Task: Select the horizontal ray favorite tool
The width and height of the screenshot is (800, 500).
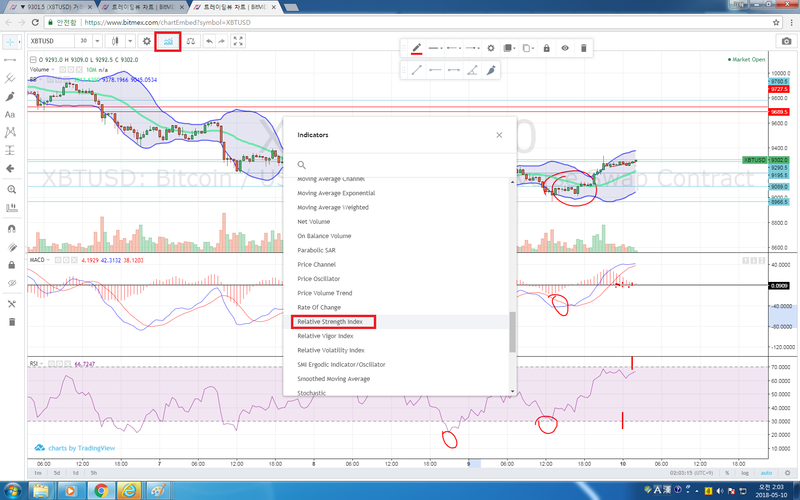Action: [435, 70]
